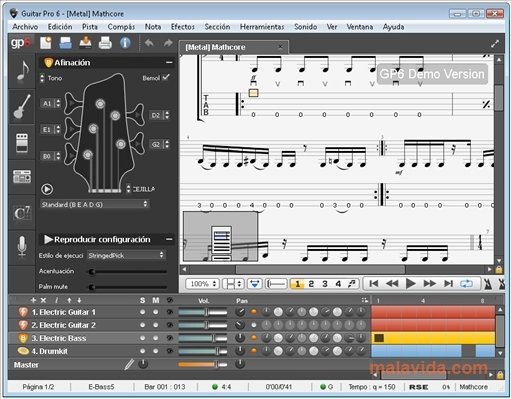The image size is (511, 399).
Task: Solo Electric Guitar 1 track
Action: pos(143,312)
